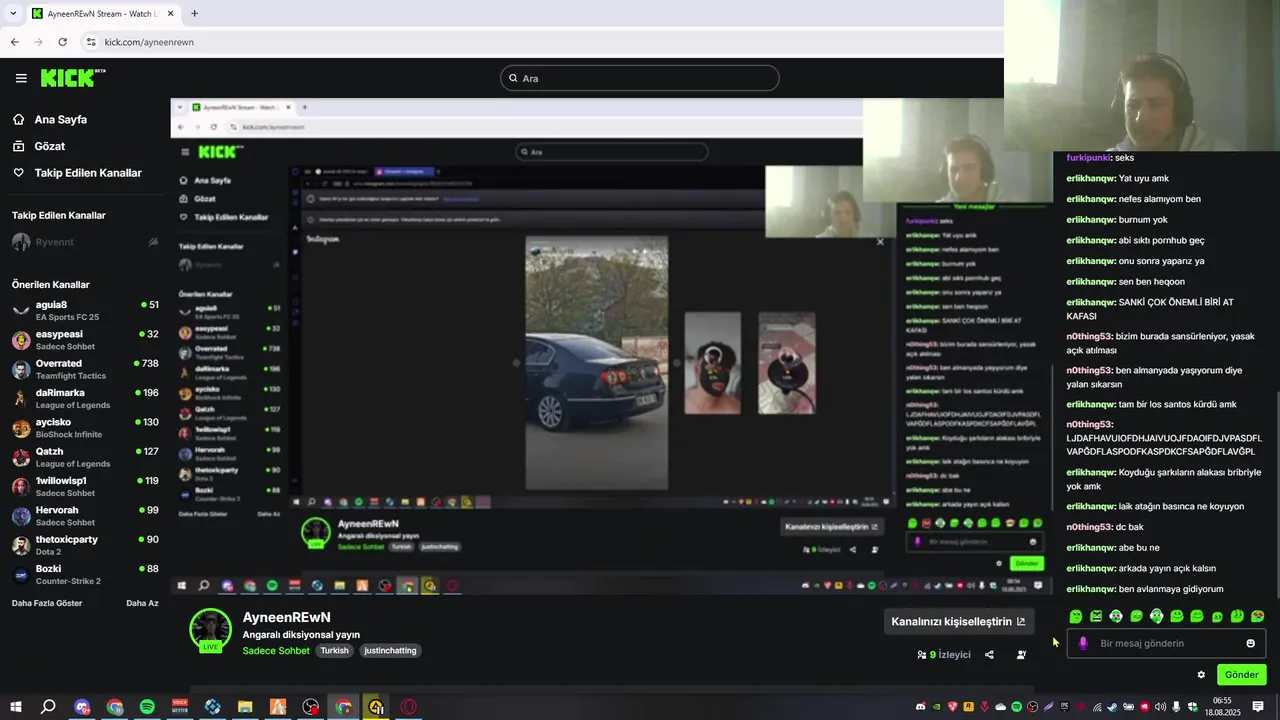Select the AyneenREwN Stream browser tab
The height and width of the screenshot is (720, 1280).
101,14
